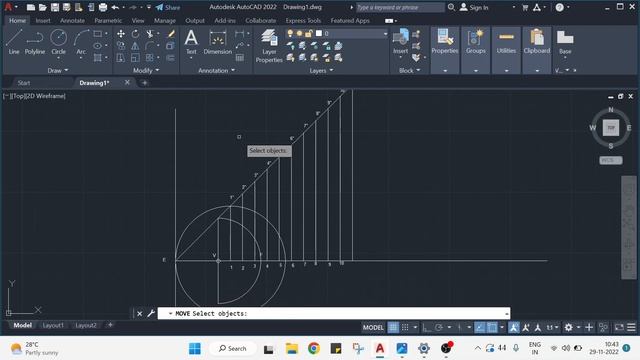
Task: Select the Line drawing tool
Action: pyautogui.click(x=14, y=42)
